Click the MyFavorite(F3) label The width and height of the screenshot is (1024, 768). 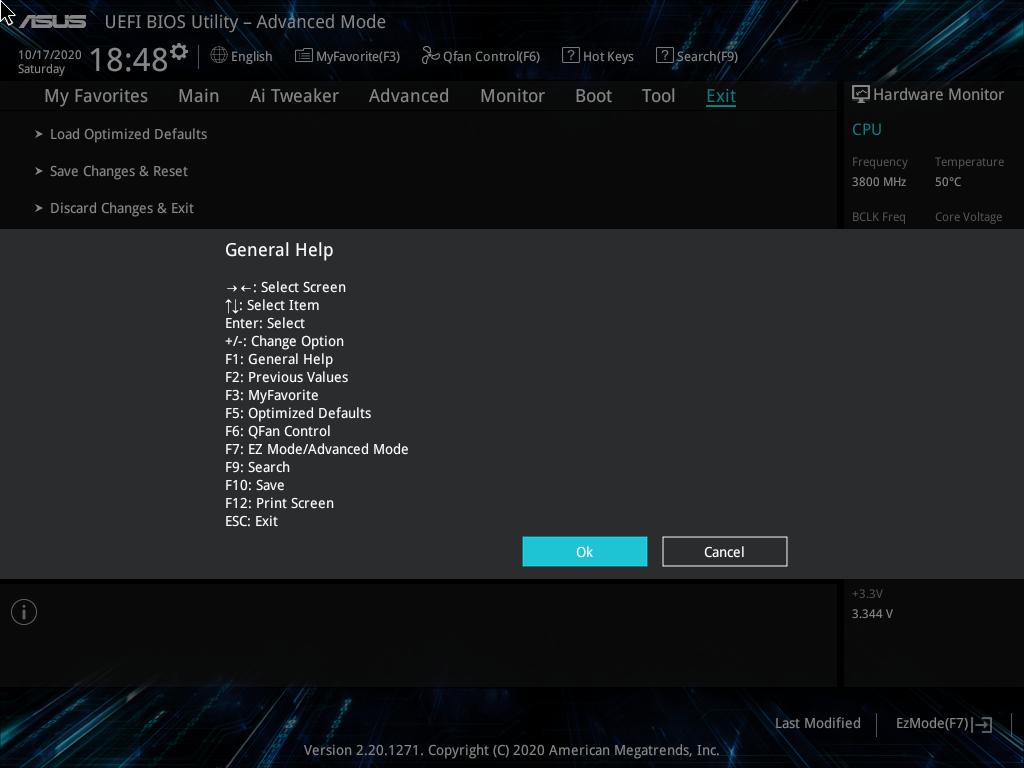[x=358, y=56]
